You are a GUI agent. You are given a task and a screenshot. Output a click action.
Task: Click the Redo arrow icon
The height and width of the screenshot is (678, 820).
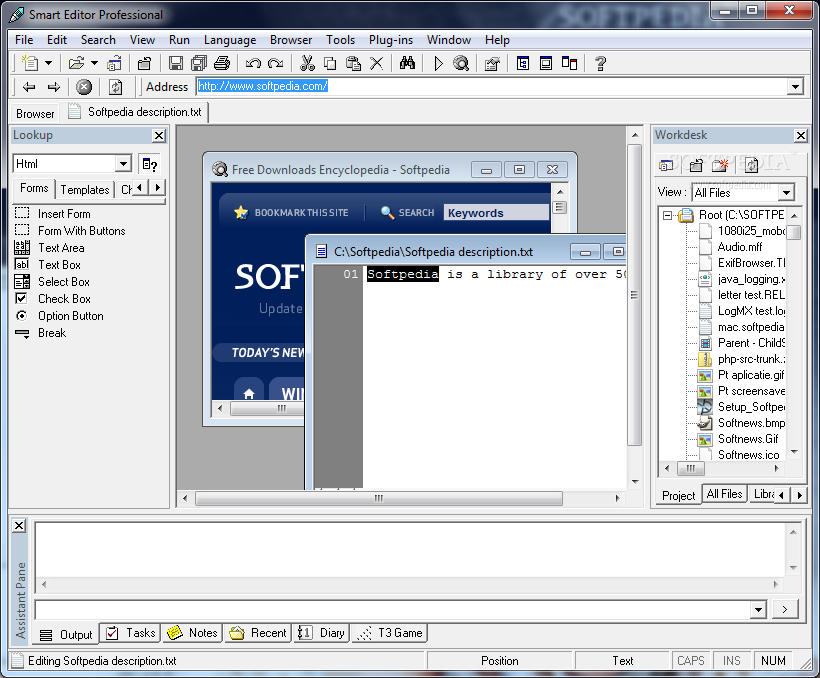coord(276,63)
